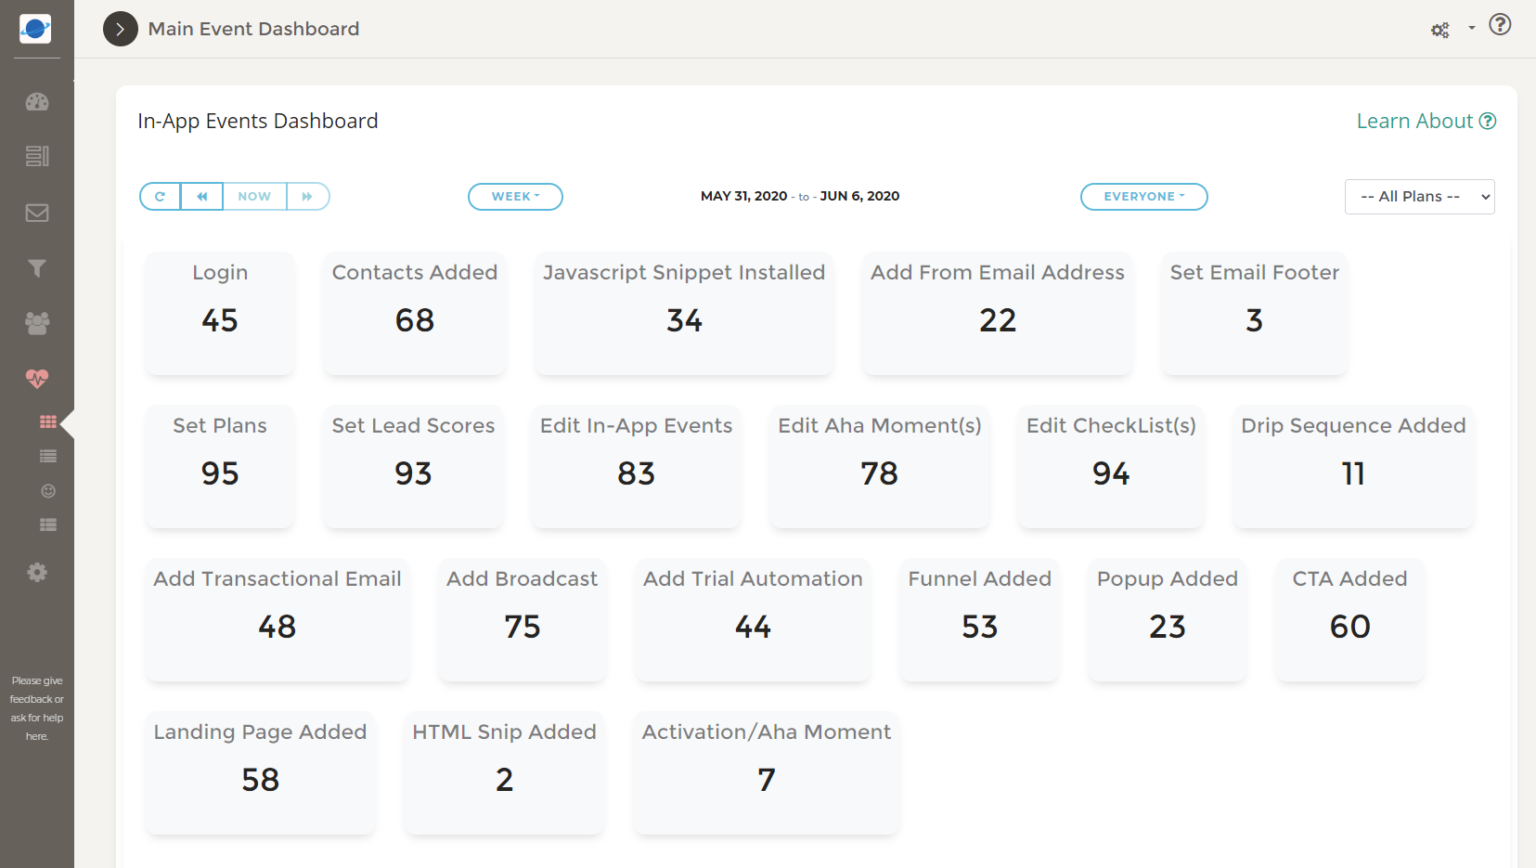Open the WEEK period dropdown
Screen dimensions: 1536x868
coord(515,197)
